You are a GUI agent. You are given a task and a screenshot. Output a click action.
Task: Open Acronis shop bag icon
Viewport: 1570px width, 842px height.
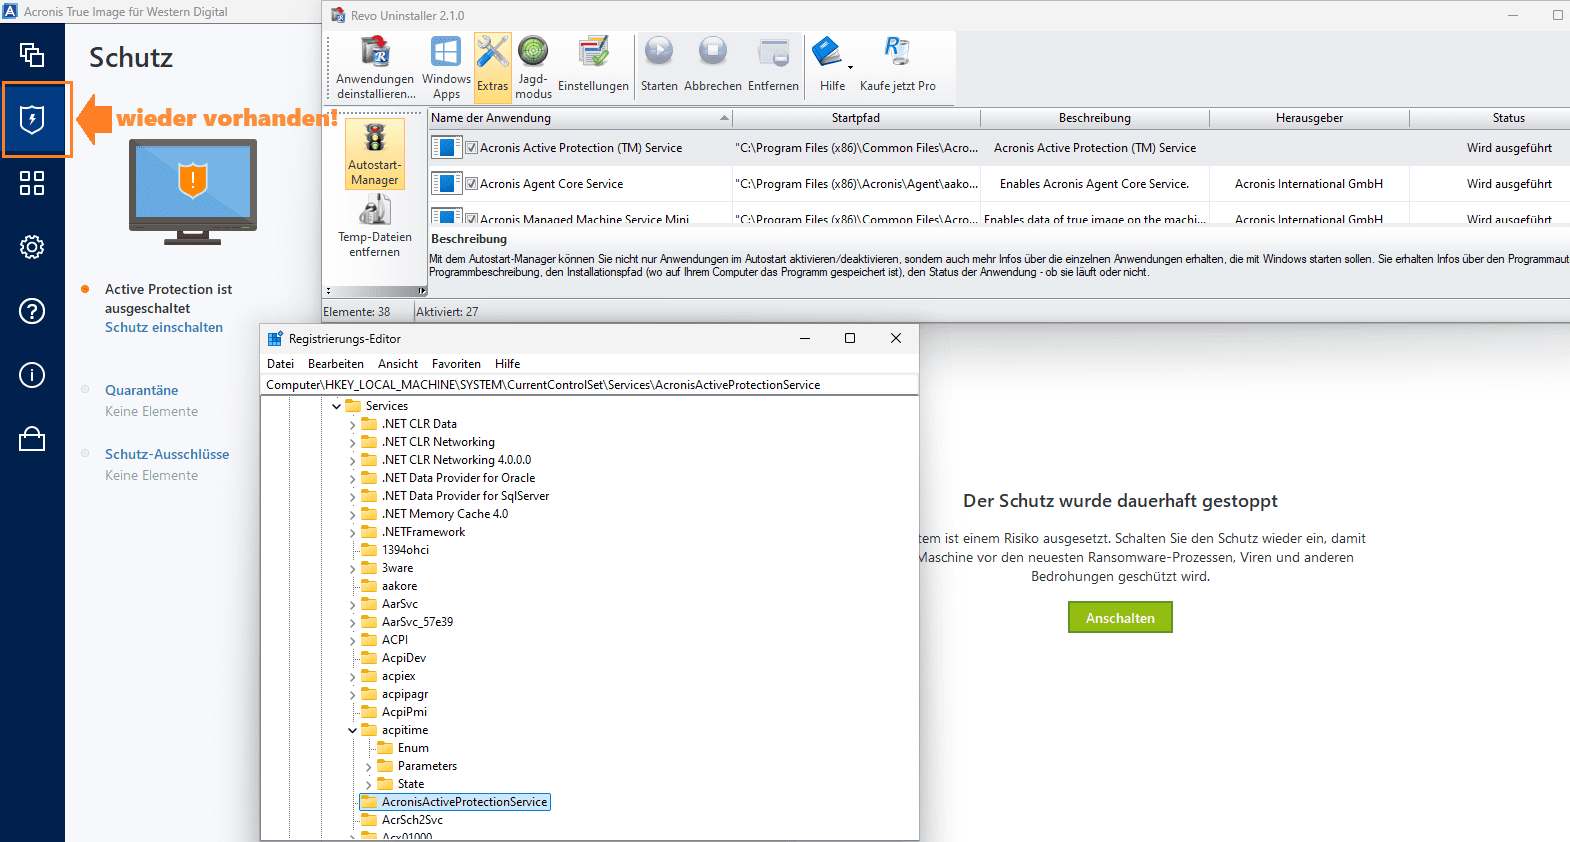32,439
